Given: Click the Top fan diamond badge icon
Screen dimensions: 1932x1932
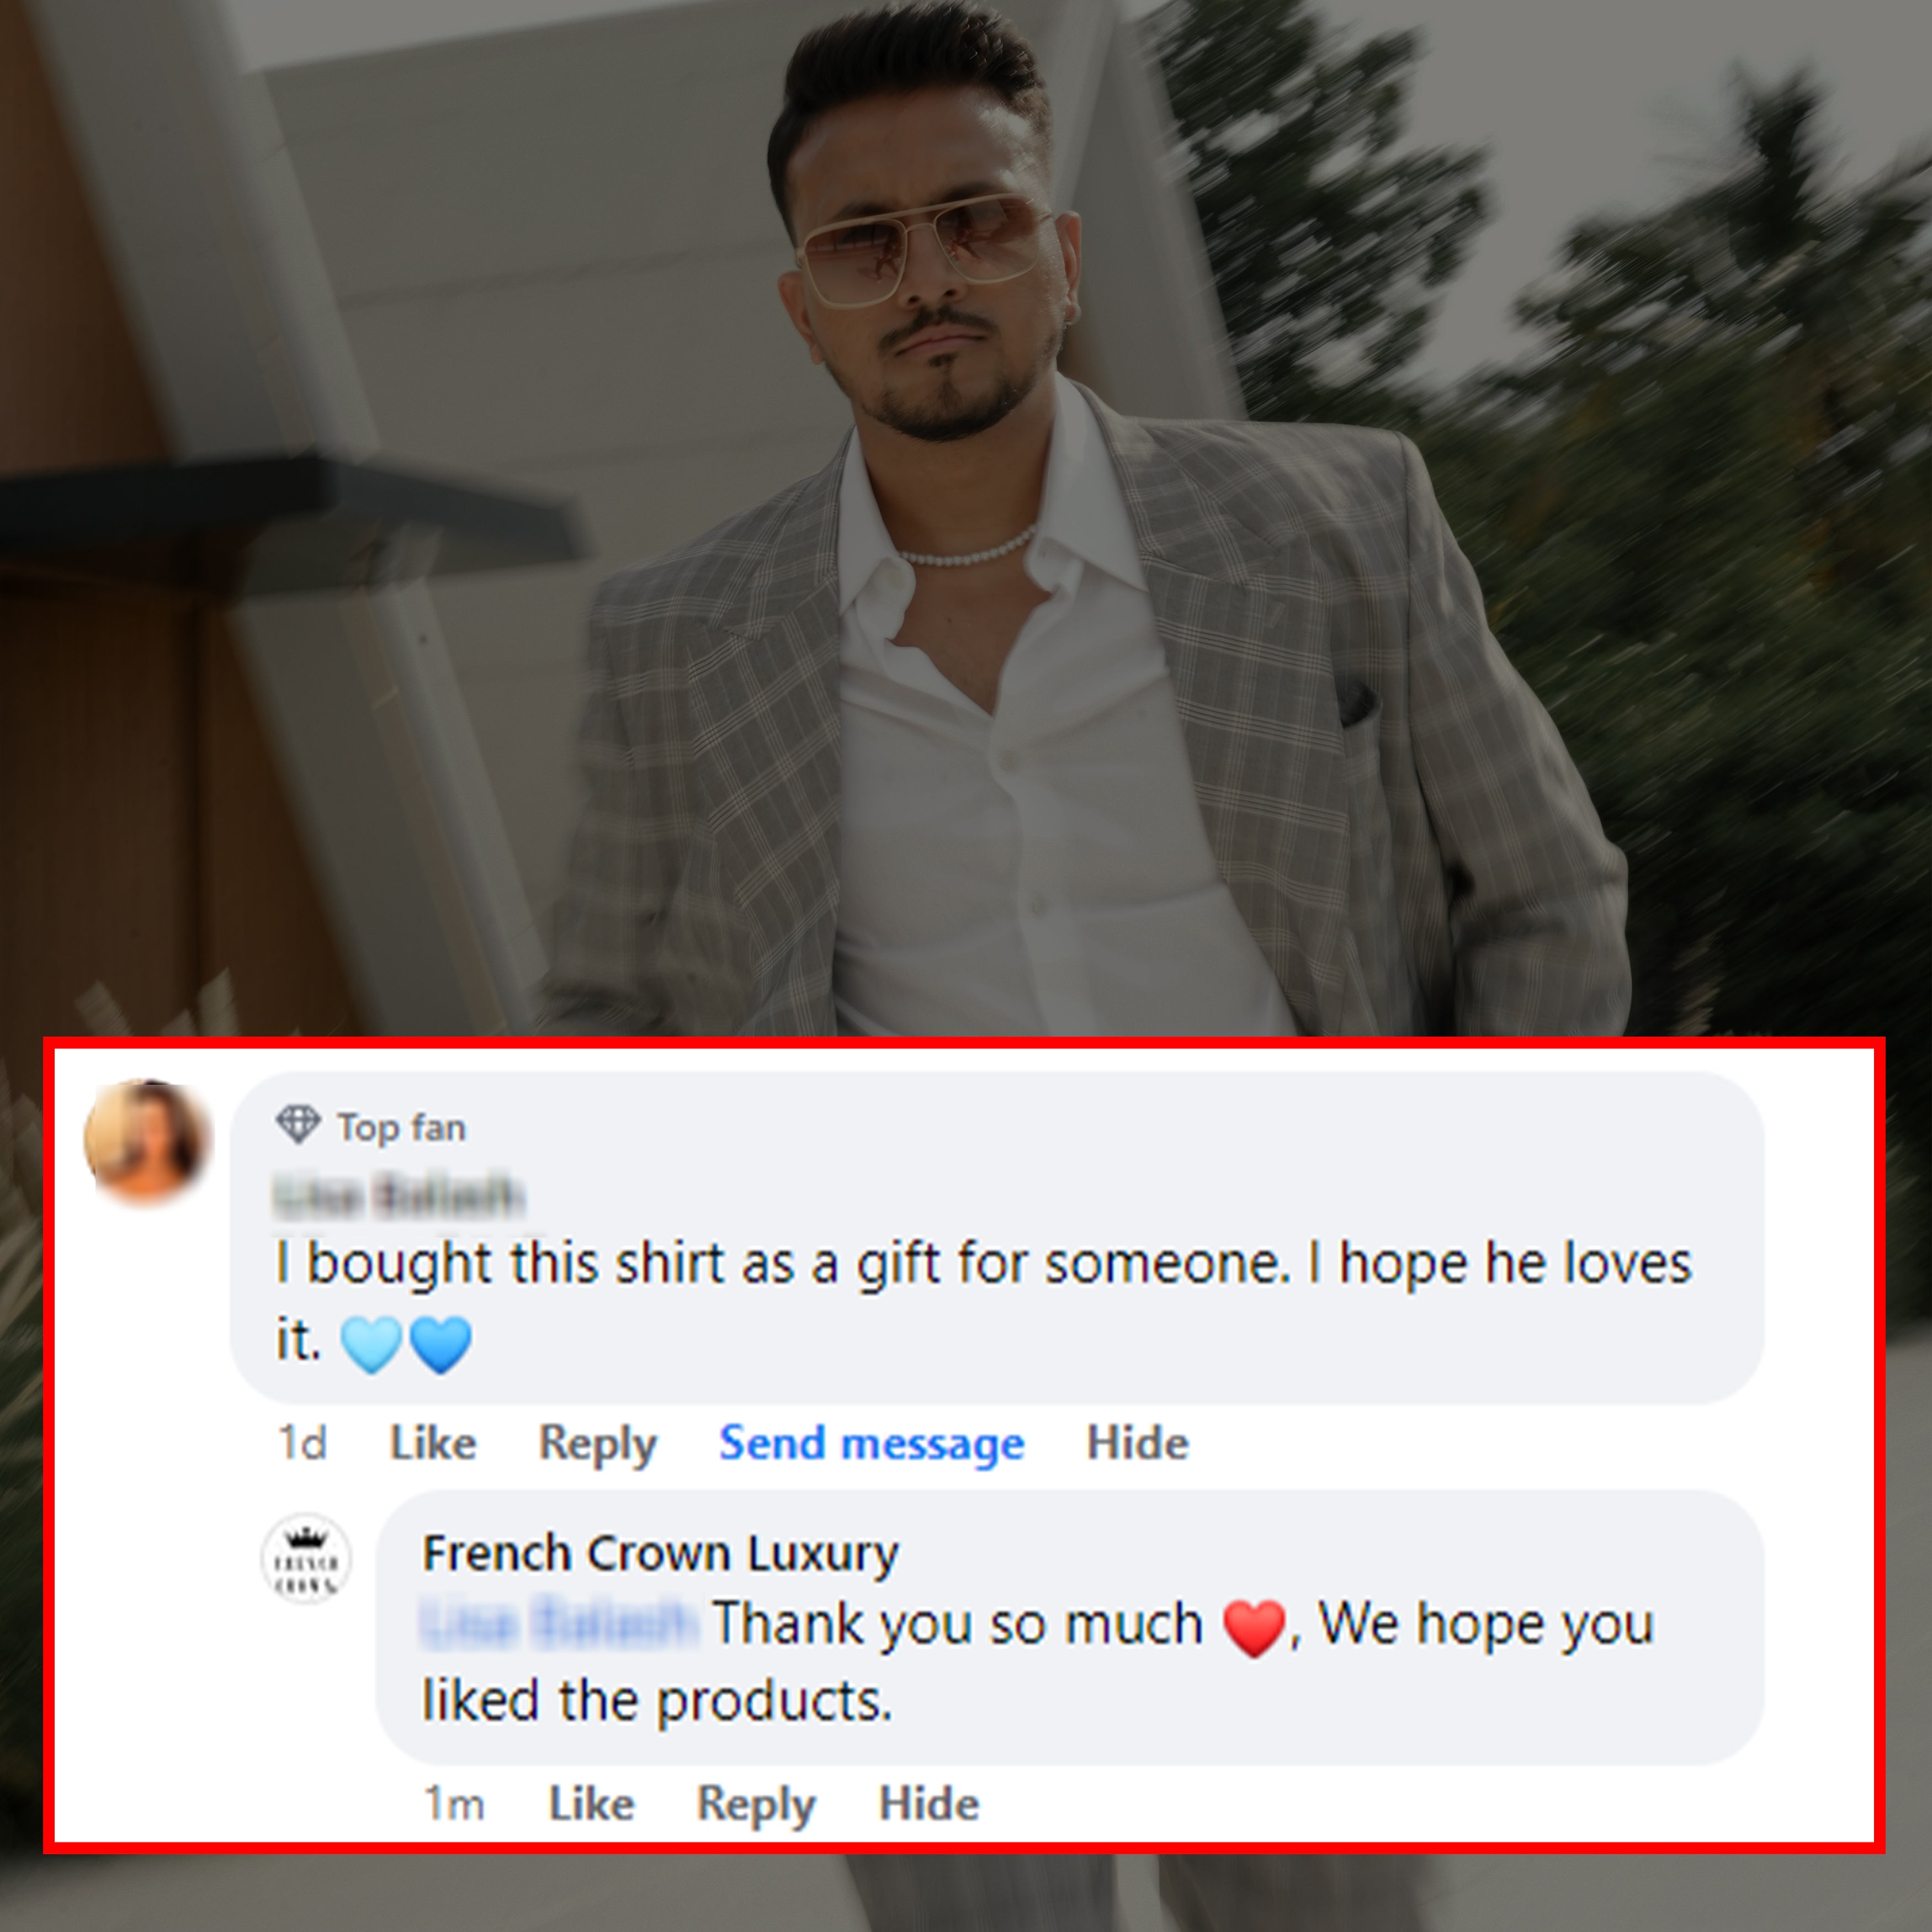Looking at the screenshot, I should [x=297, y=1125].
